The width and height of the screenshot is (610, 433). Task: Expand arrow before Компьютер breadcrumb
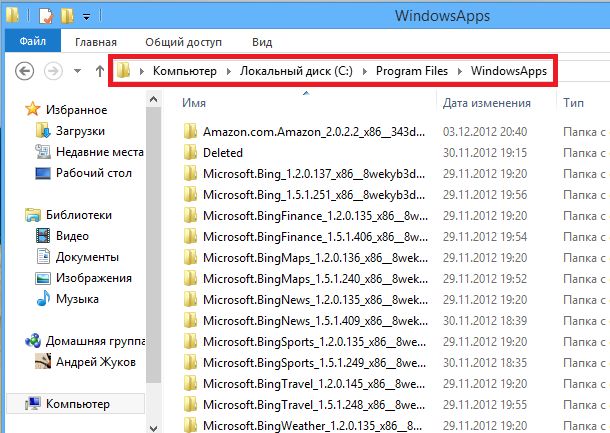click(x=142, y=72)
